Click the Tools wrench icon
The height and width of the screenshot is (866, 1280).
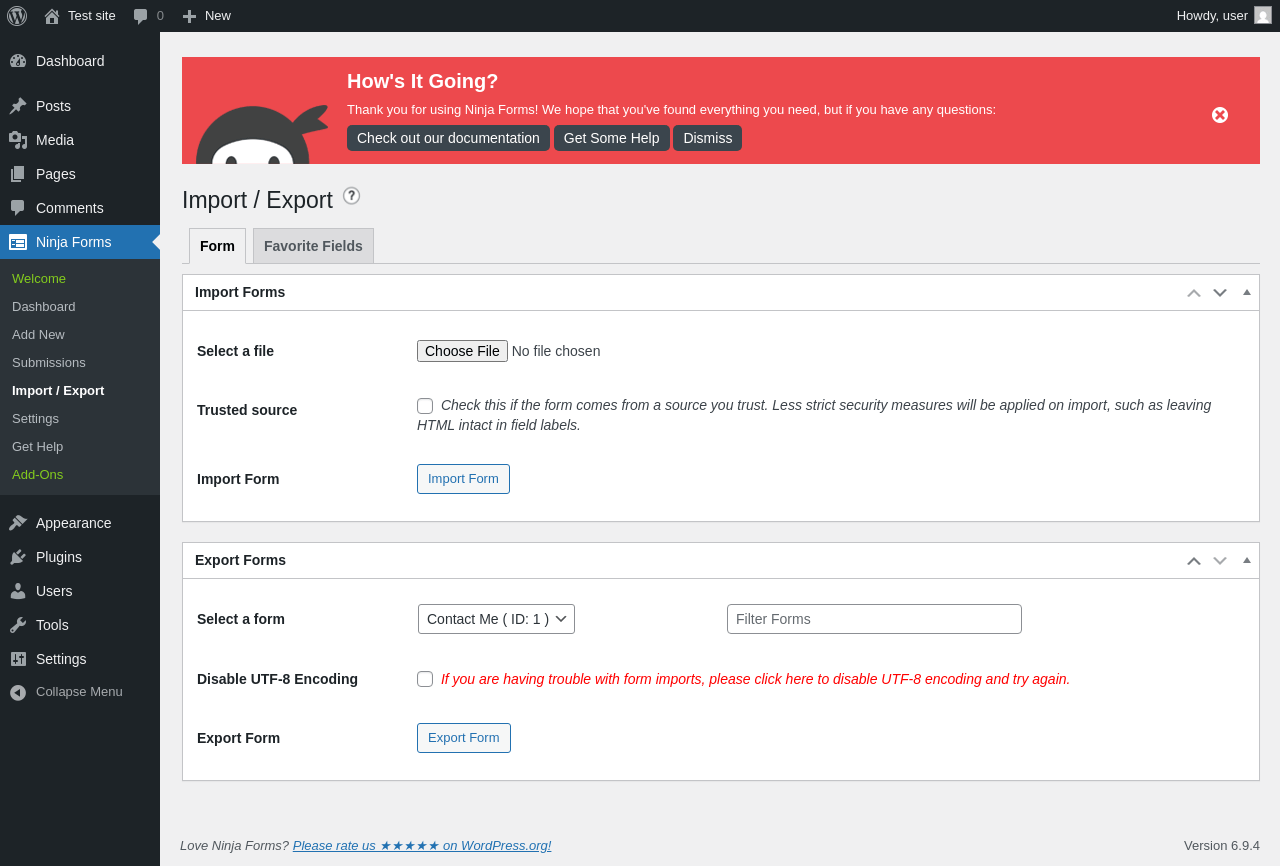pyautogui.click(x=18, y=625)
